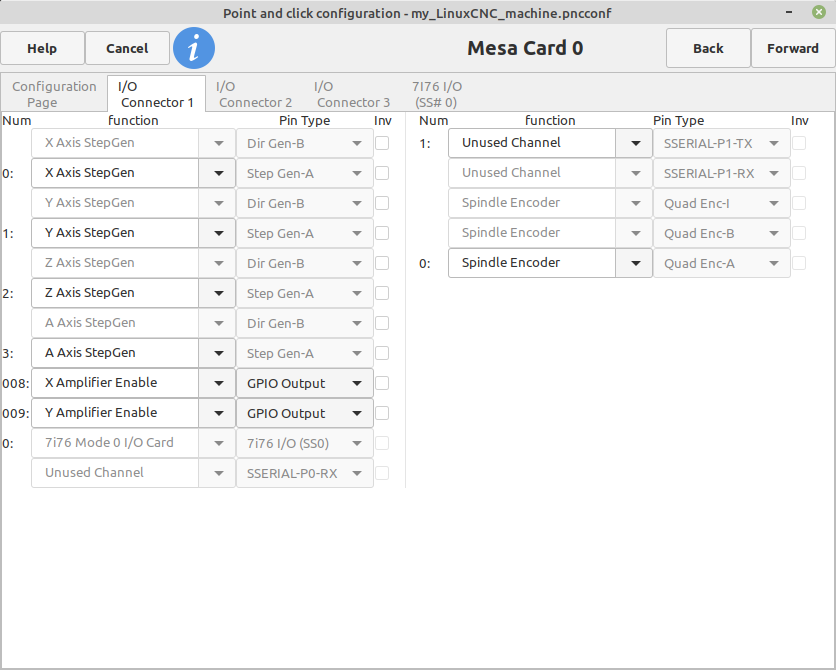Screen dimensions: 836x670
Task: Open the Quad Enc-I pin type dropdown
Action: (721, 203)
